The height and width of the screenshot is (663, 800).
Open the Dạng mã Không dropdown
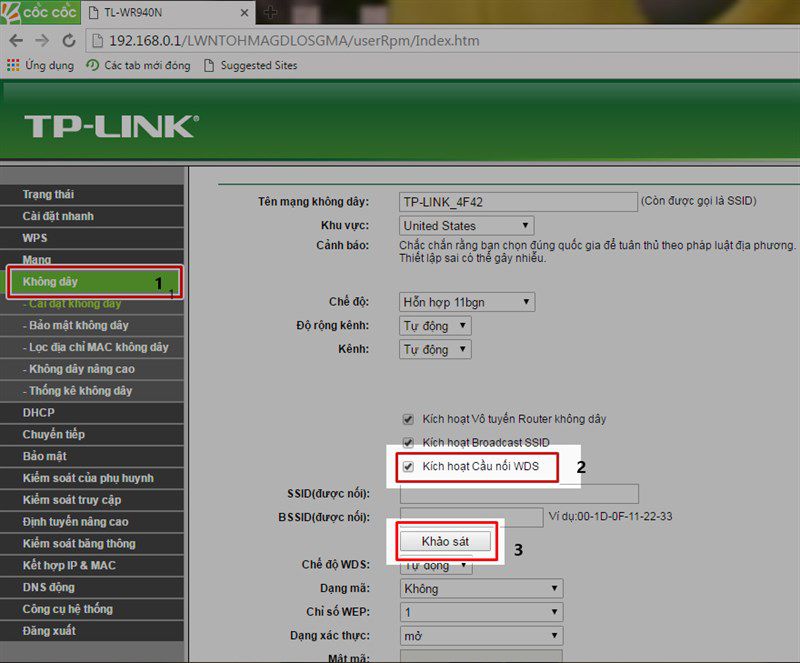point(482,588)
